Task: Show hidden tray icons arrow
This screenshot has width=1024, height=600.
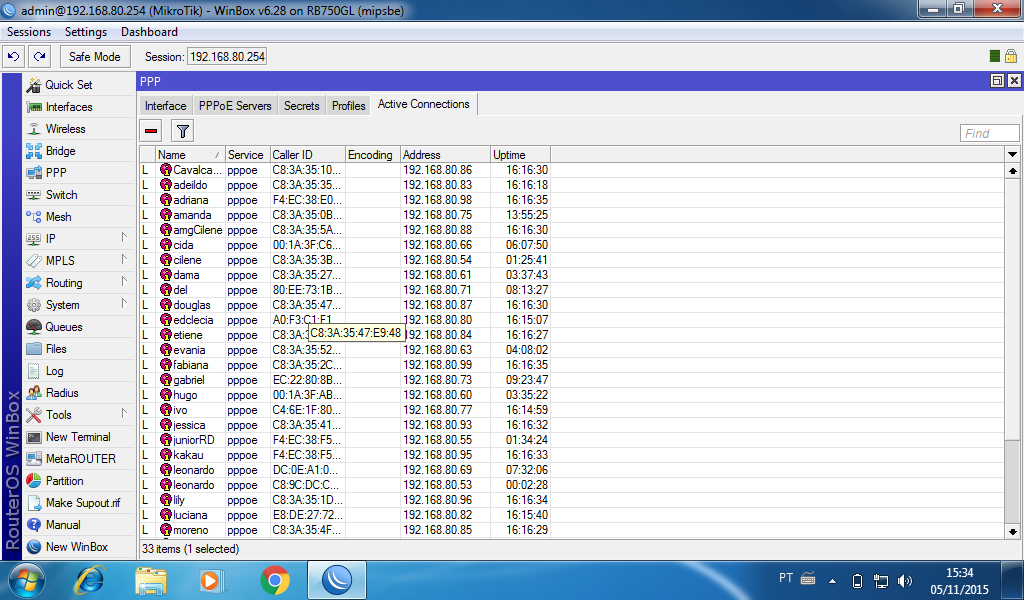Action: [832, 580]
